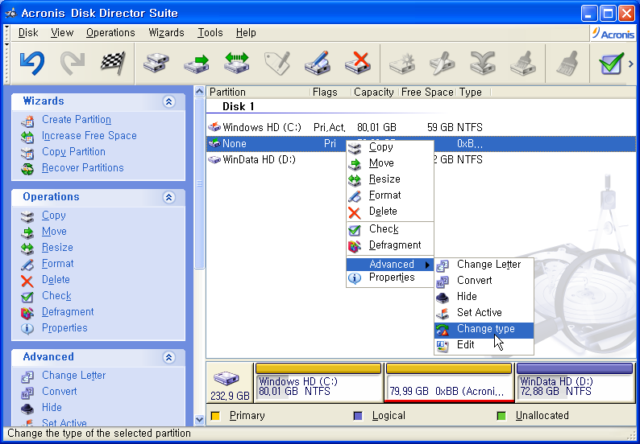Start the Create Partition wizard
Screen dimensions: 640x444
click(x=76, y=120)
